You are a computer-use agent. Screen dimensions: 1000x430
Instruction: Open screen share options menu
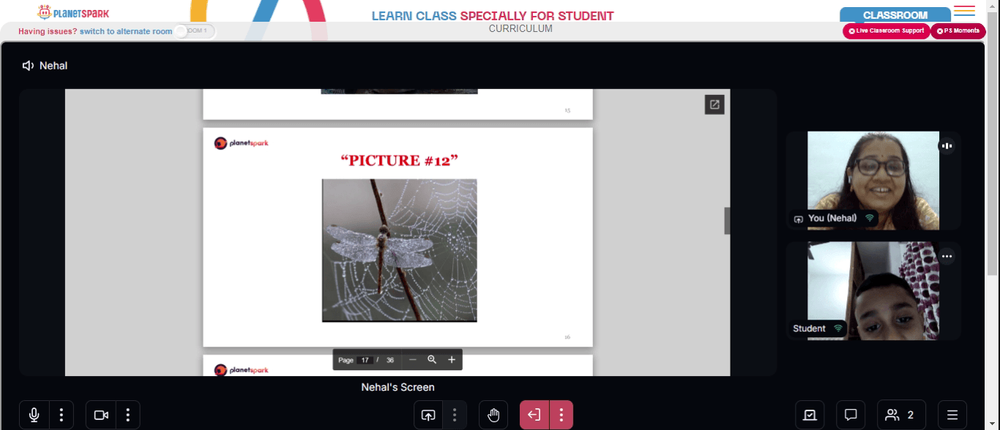455,415
